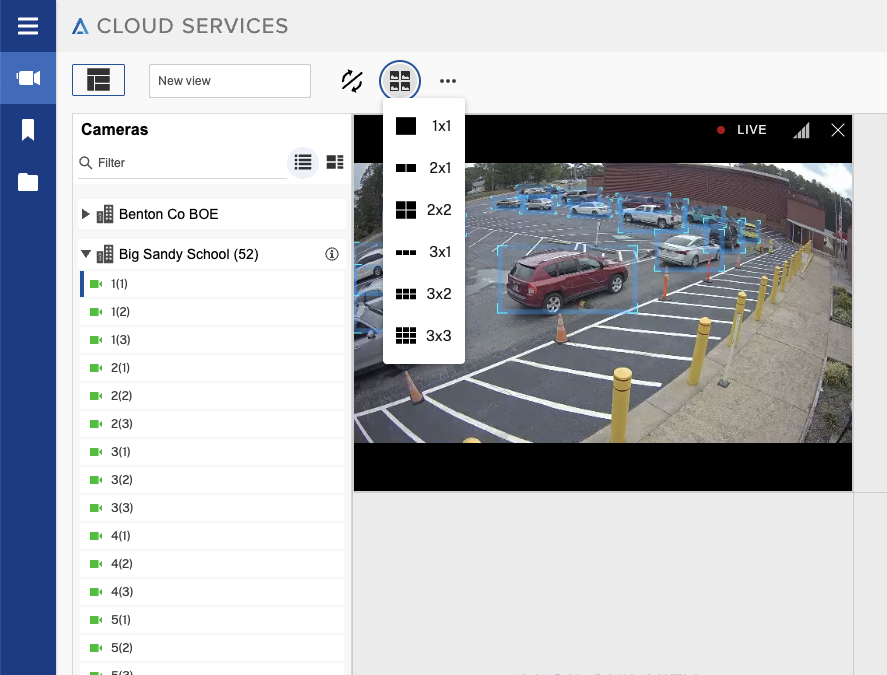The image size is (887, 675).
Task: Switch camera list to list view
Action: coord(303,162)
